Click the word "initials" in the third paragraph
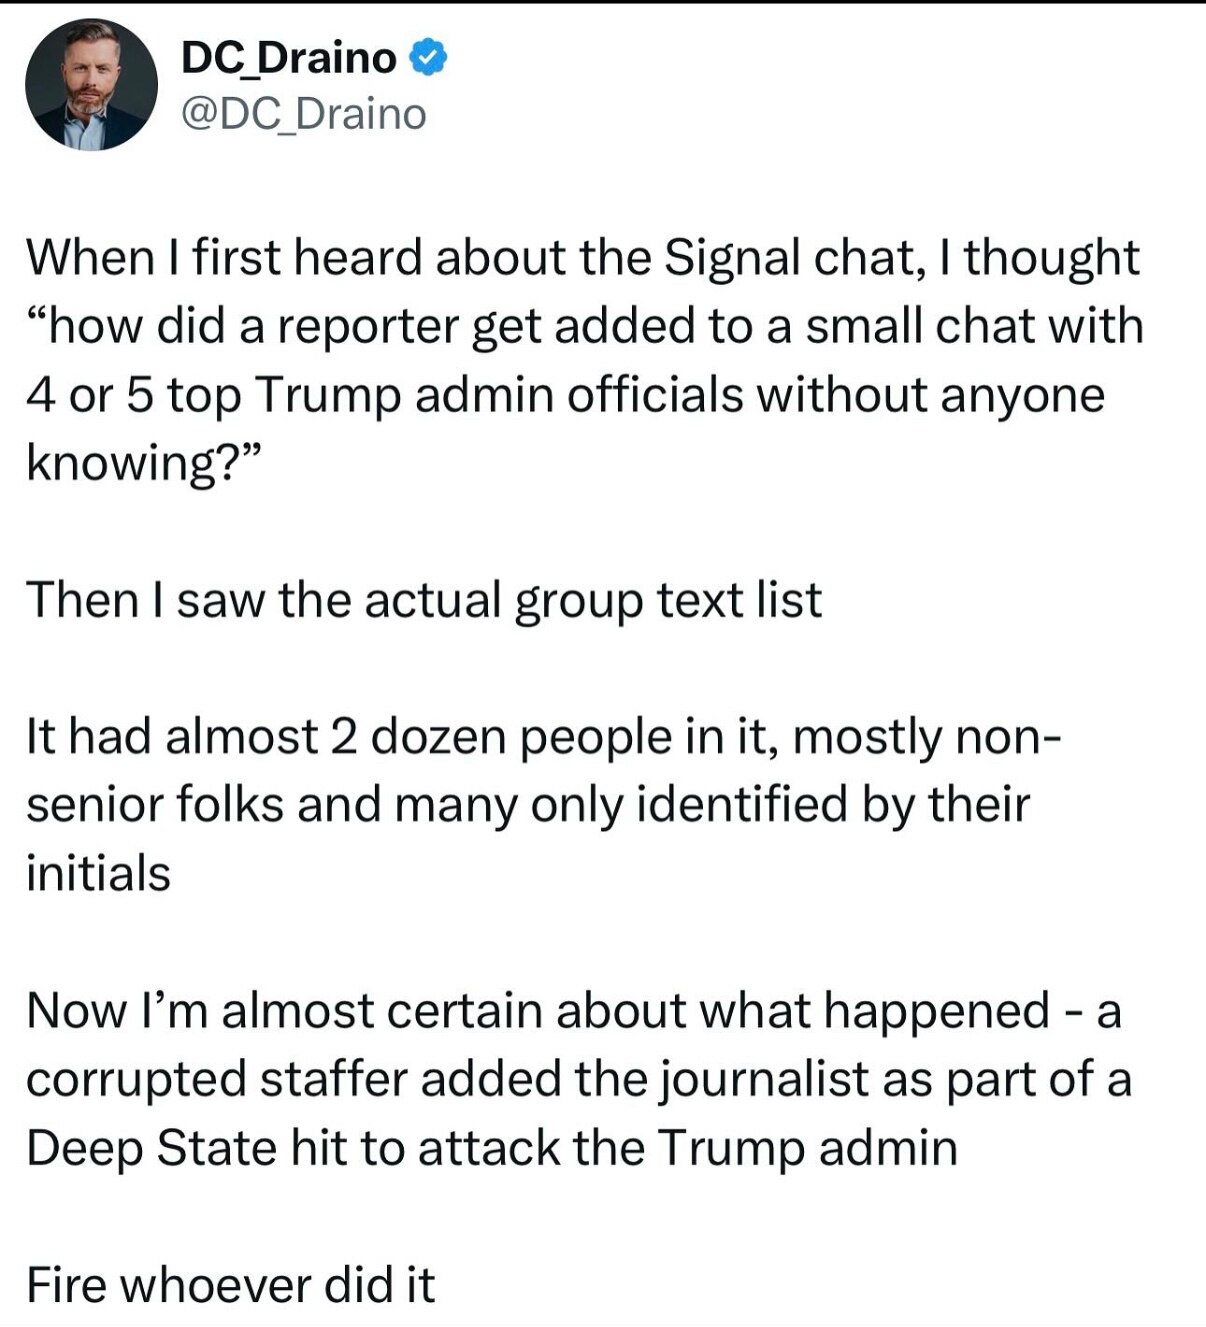Screen dimensions: 1206x1327 pyautogui.click(x=98, y=873)
